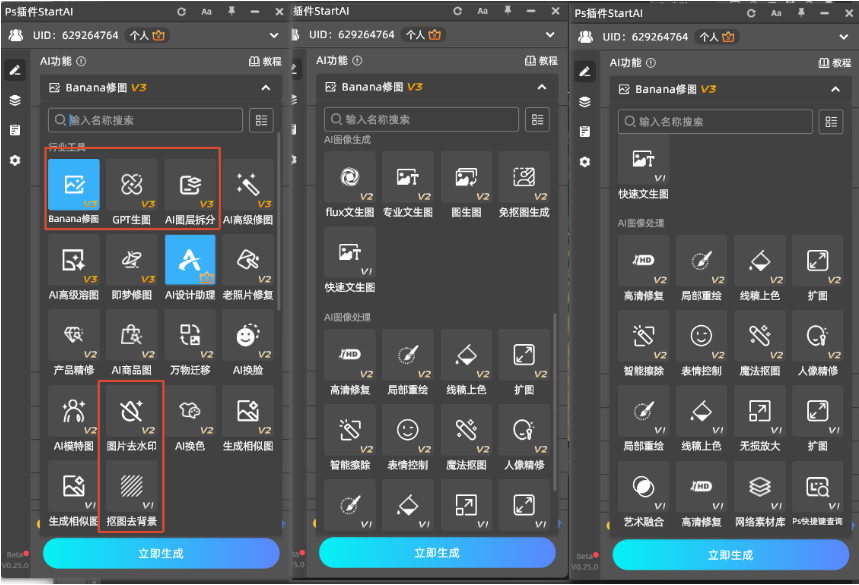Viewport: 859px width, 585px height.
Task: Open settings gear in right panel sidebar
Action: click(x=585, y=162)
